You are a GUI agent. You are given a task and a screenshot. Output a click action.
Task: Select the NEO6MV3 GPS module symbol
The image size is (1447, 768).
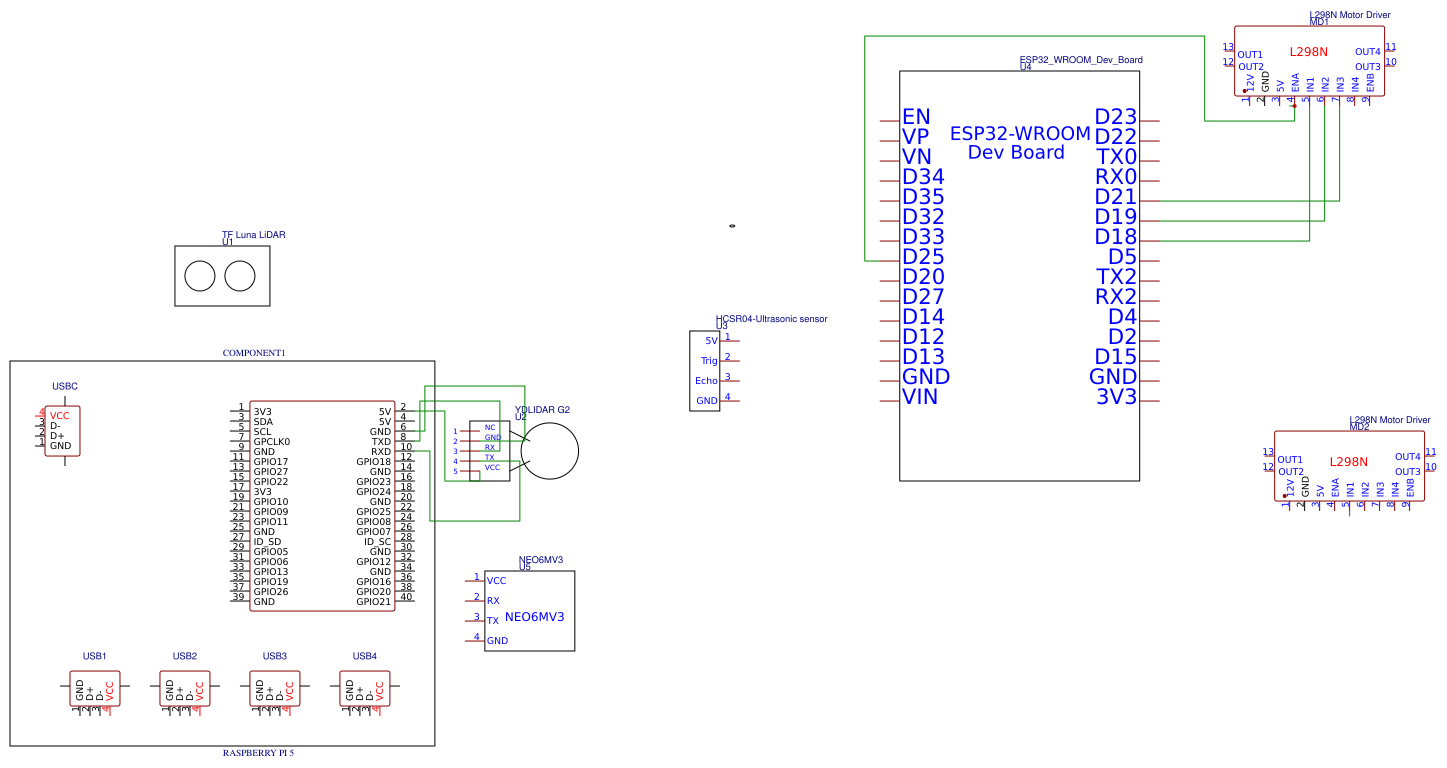pyautogui.click(x=529, y=611)
